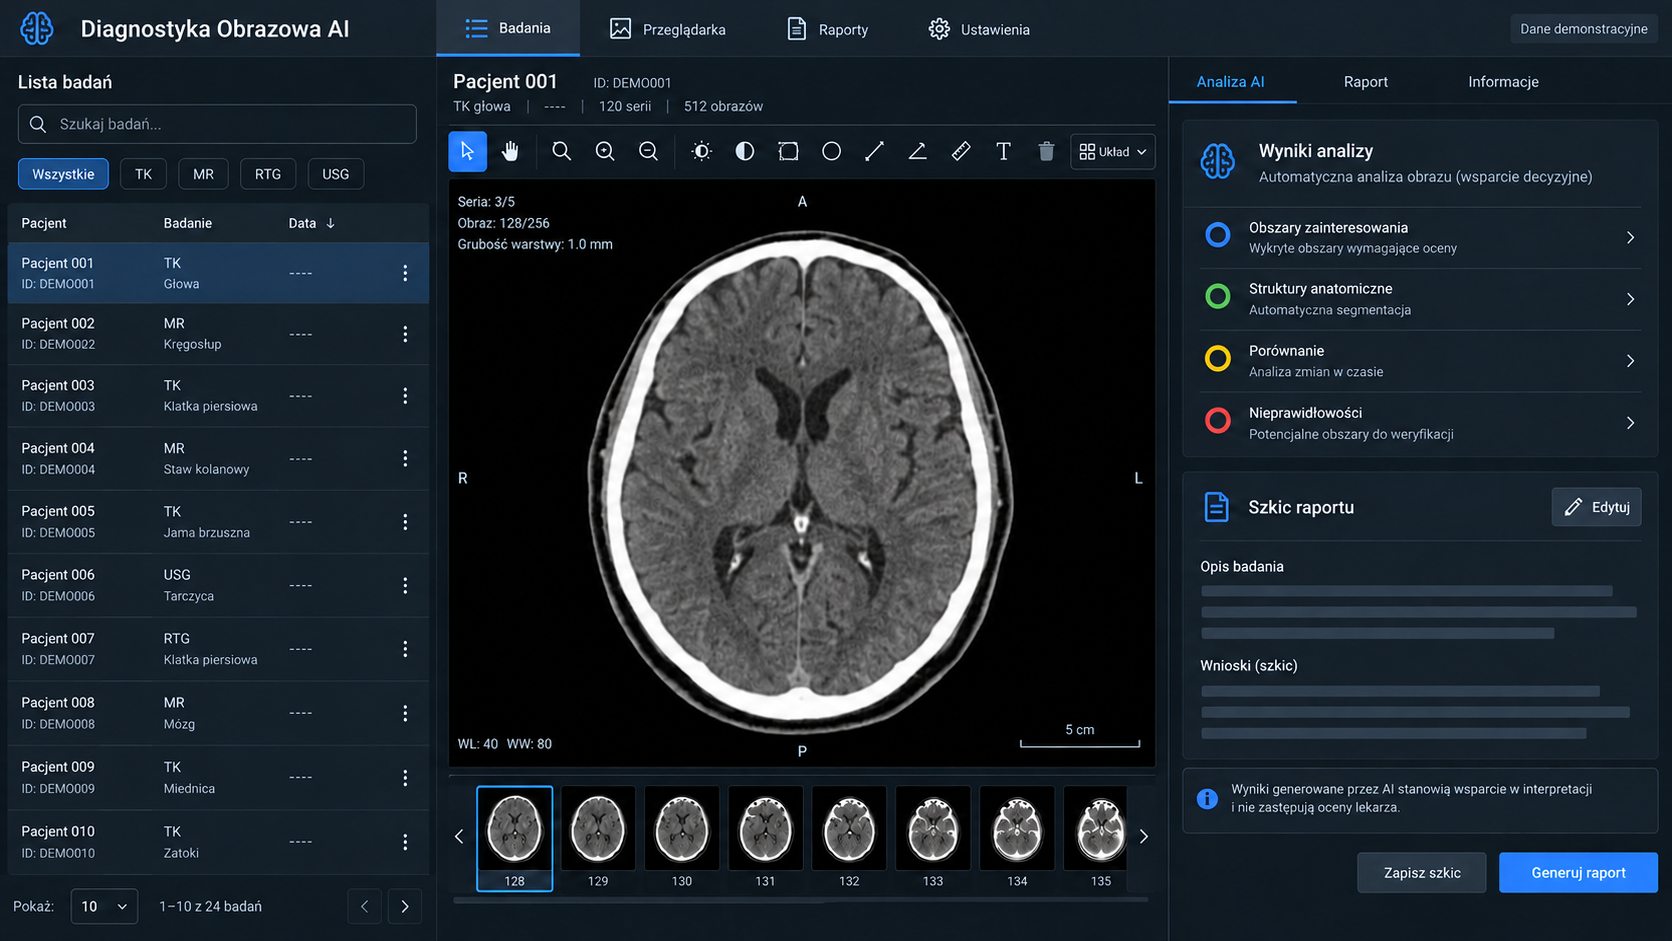Adjust brightness with sun icon
The width and height of the screenshot is (1672, 941).
pyautogui.click(x=701, y=151)
